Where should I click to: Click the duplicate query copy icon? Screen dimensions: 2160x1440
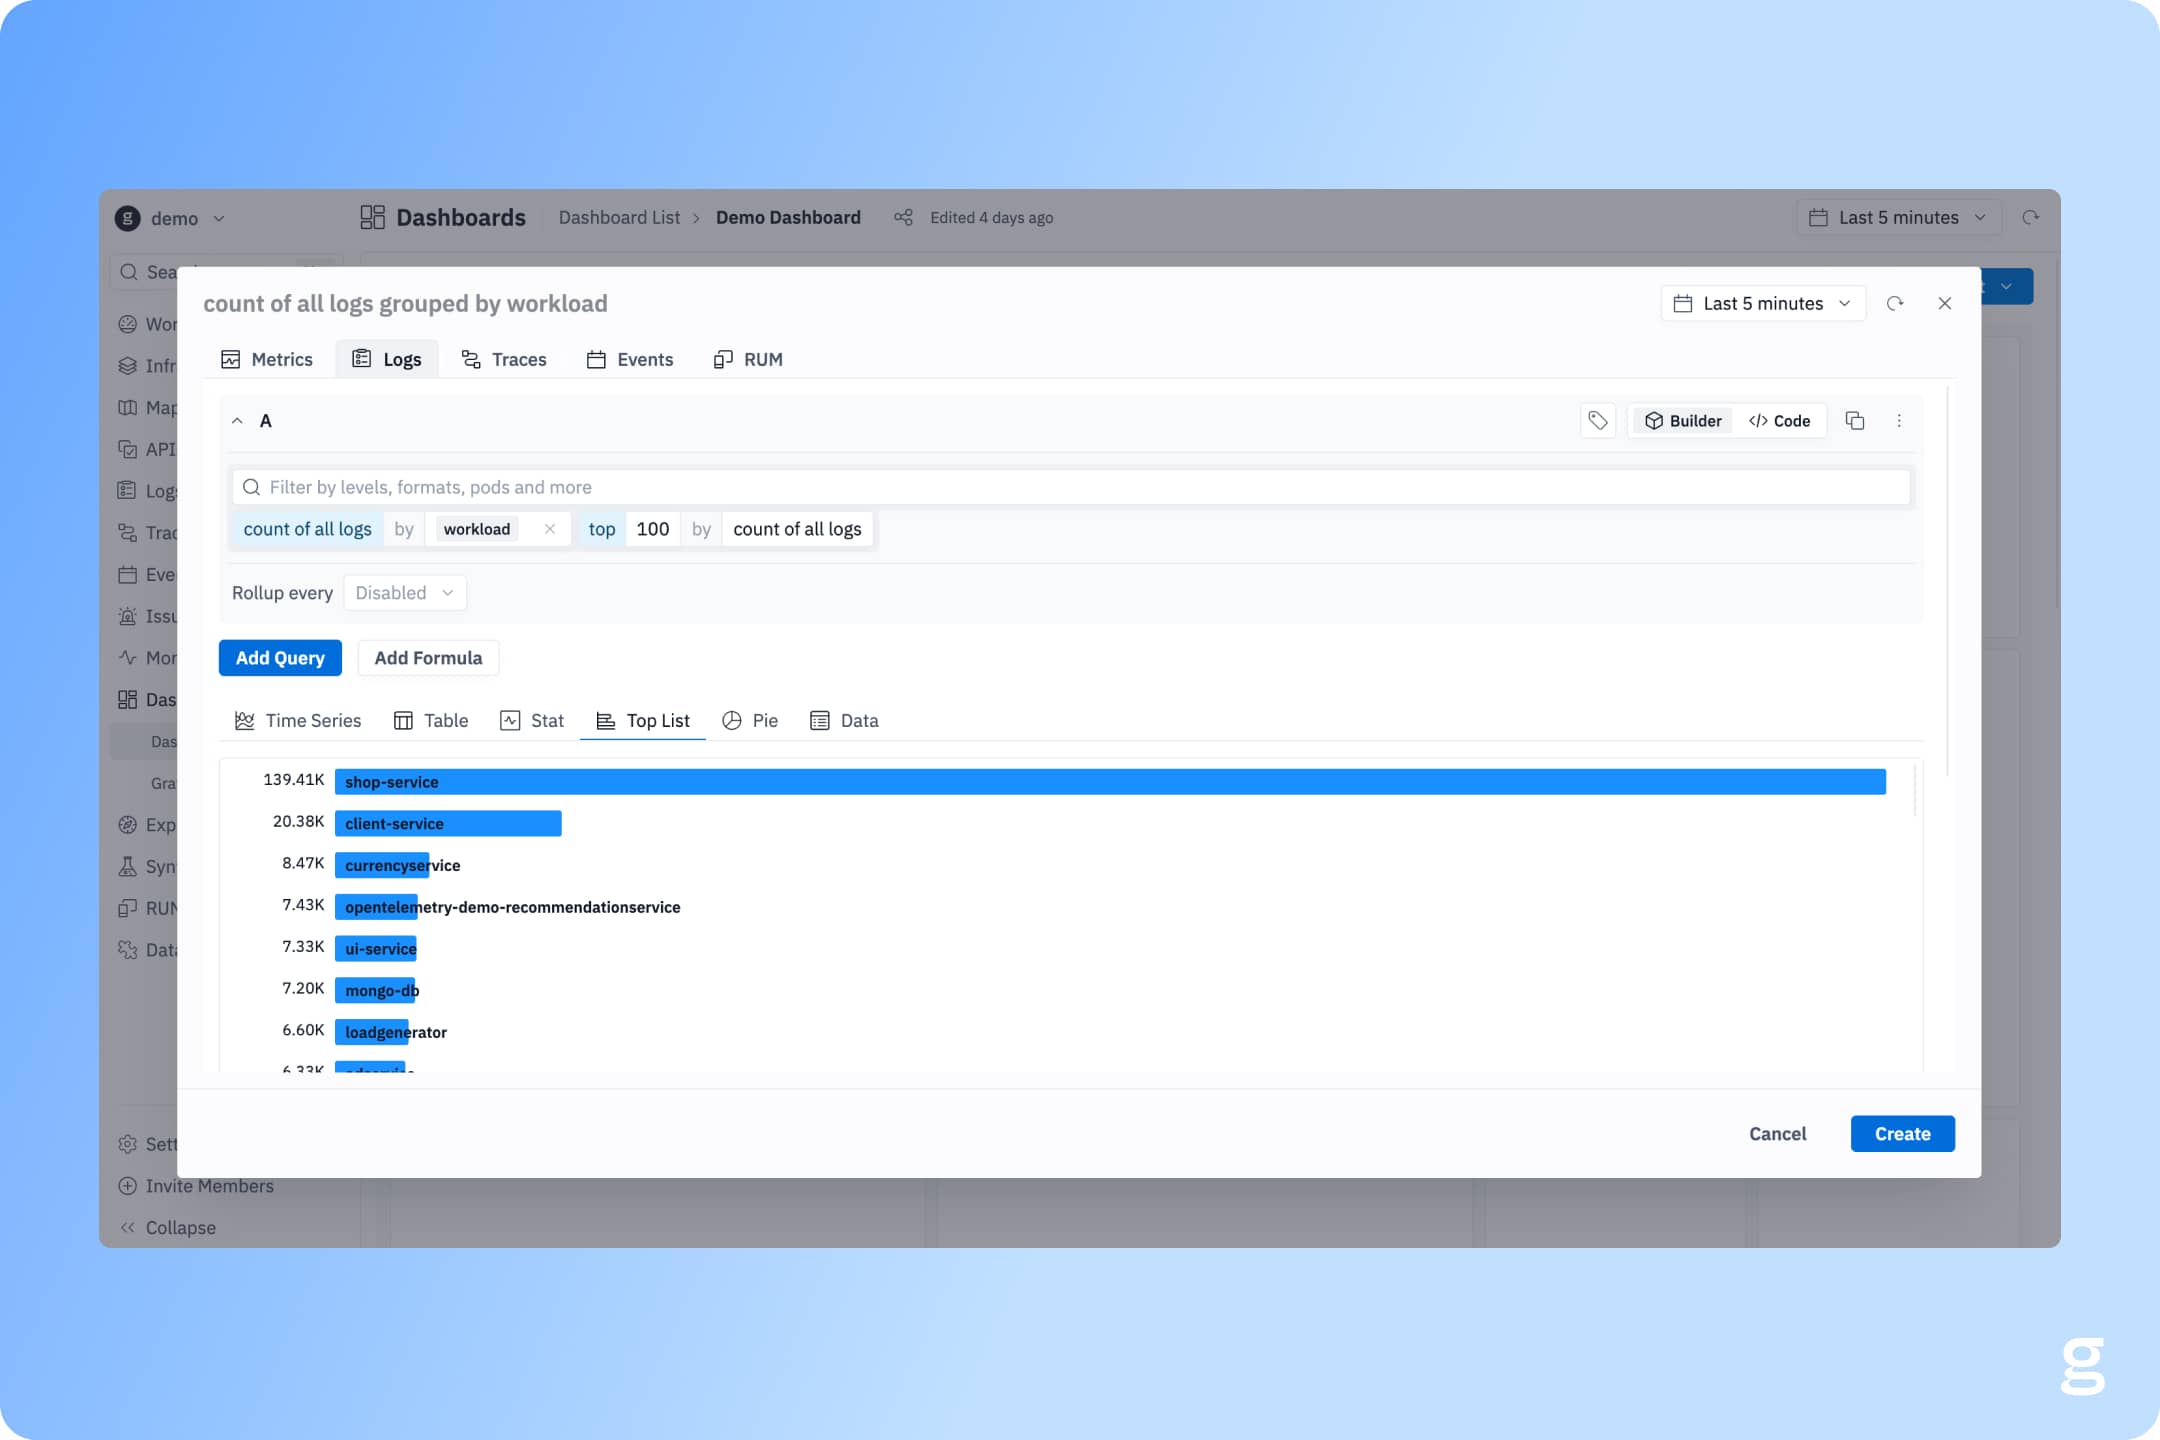click(x=1854, y=421)
